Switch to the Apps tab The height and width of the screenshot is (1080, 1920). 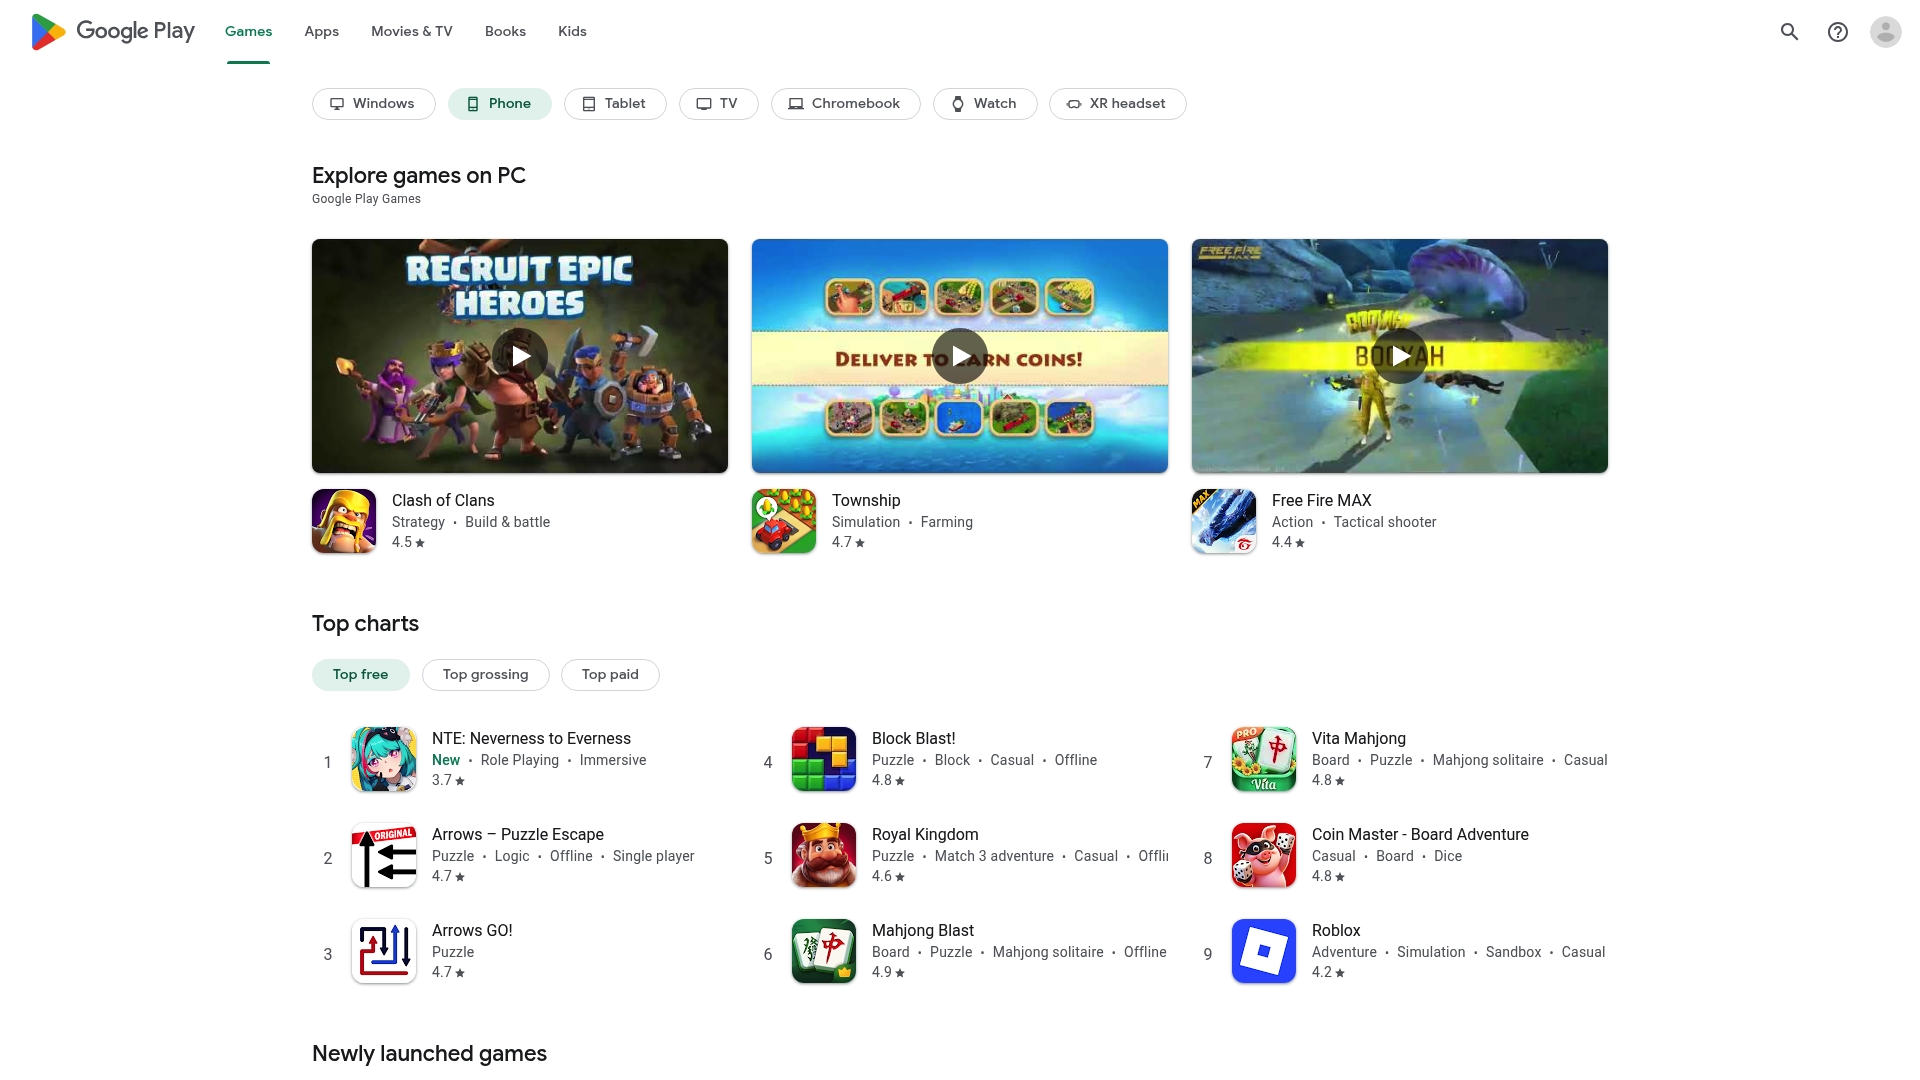point(322,32)
